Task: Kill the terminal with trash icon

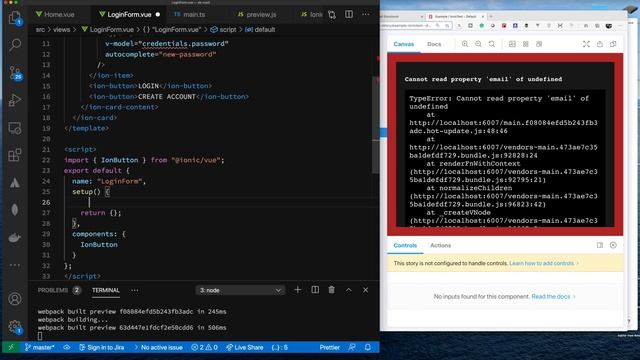Action: pyautogui.click(x=331, y=290)
